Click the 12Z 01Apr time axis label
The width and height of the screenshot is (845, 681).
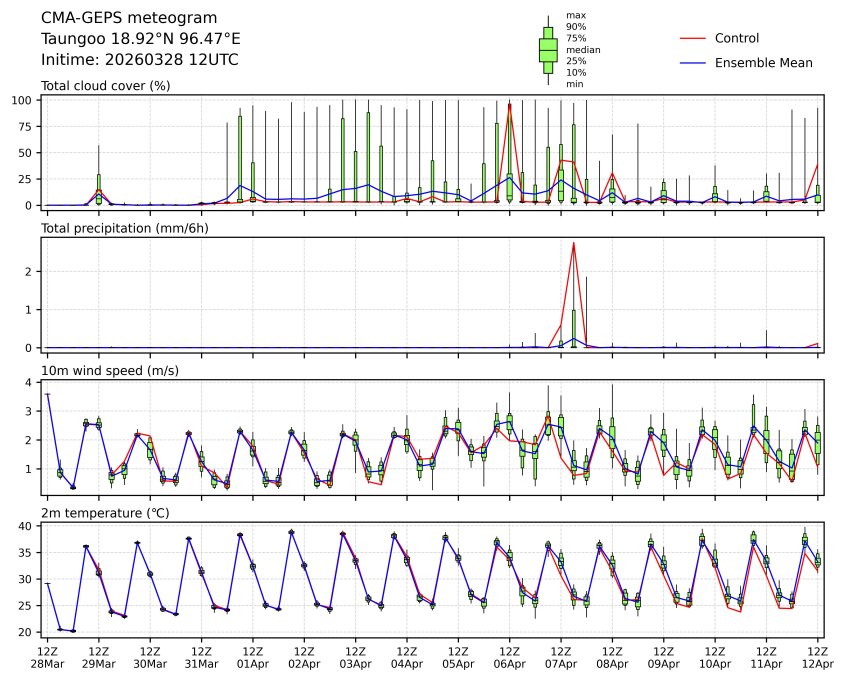click(x=252, y=657)
